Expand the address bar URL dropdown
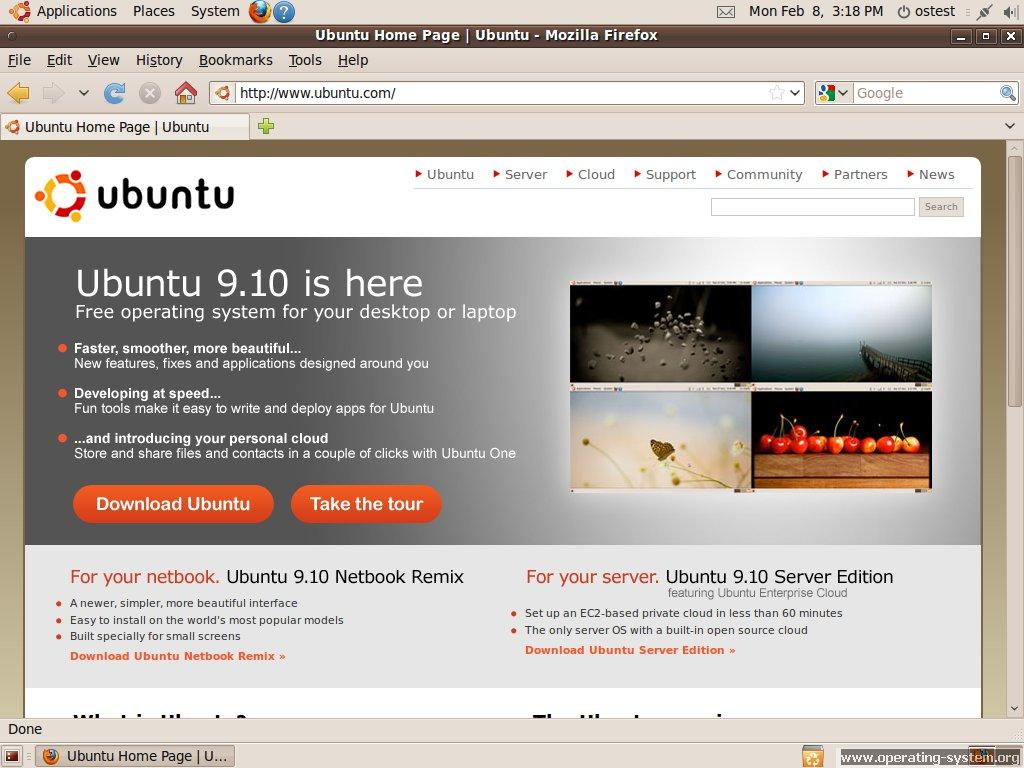Screen dimensions: 1024x768 click(795, 93)
